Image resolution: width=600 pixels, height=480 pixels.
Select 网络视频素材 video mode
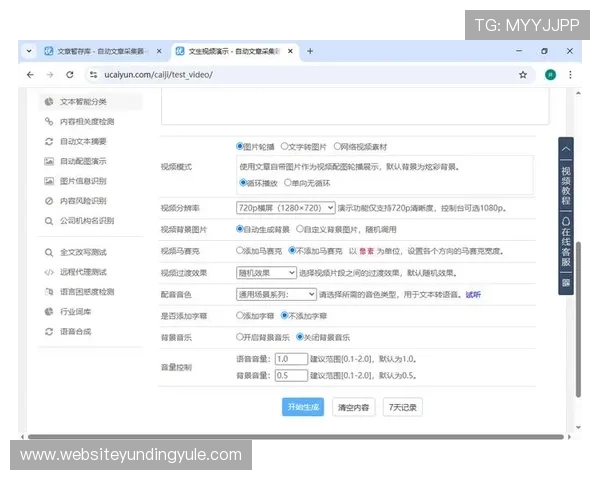point(337,146)
